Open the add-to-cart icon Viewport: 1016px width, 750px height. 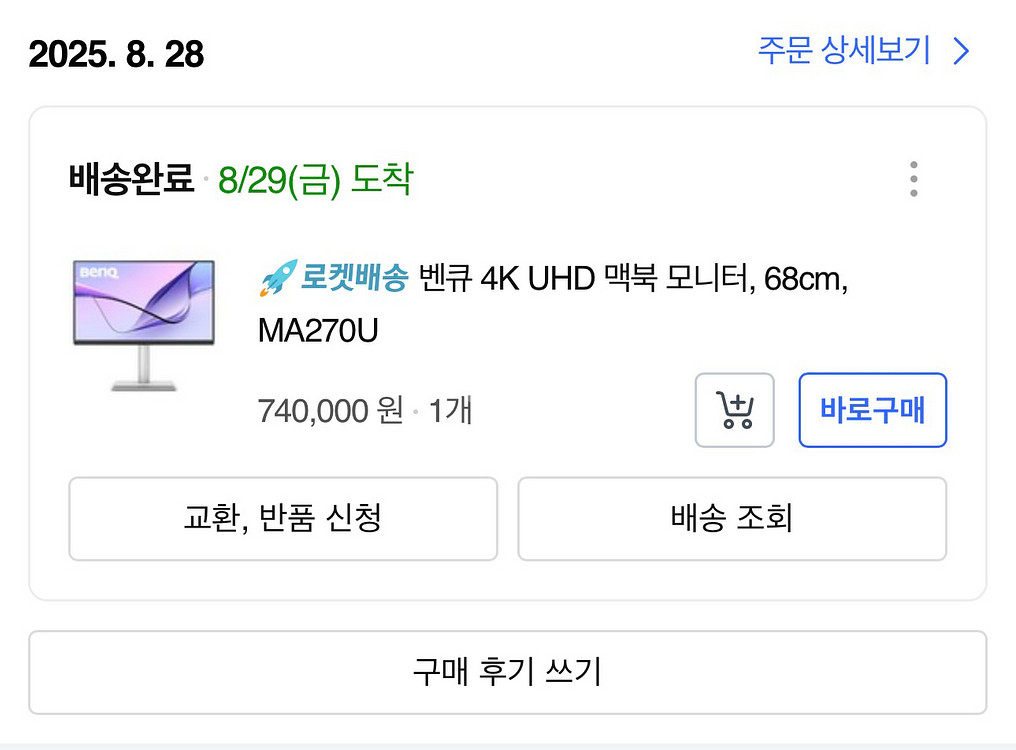pos(734,410)
